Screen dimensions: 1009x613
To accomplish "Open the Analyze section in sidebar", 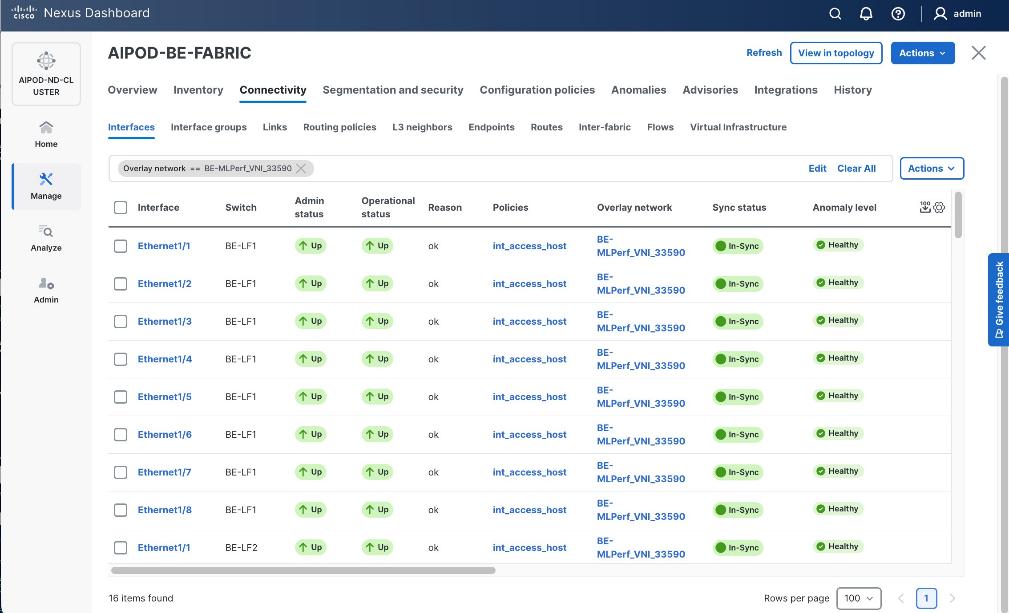I will [x=46, y=238].
